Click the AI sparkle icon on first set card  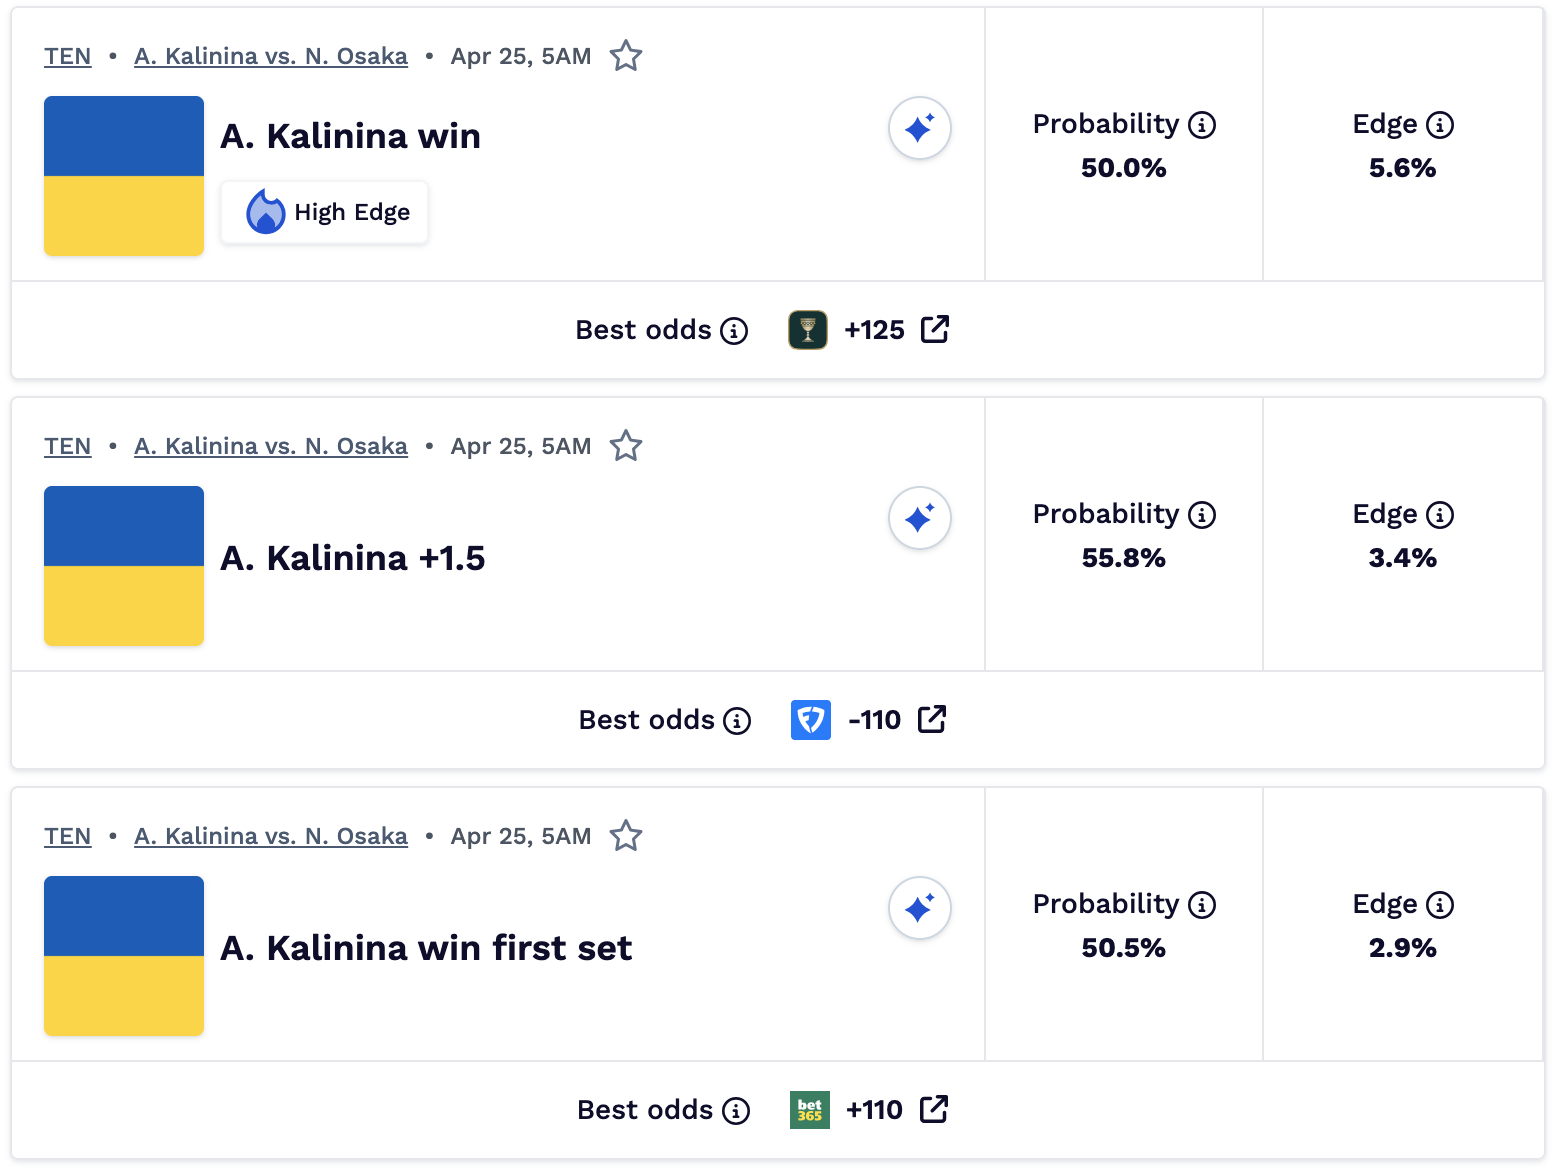tap(919, 908)
